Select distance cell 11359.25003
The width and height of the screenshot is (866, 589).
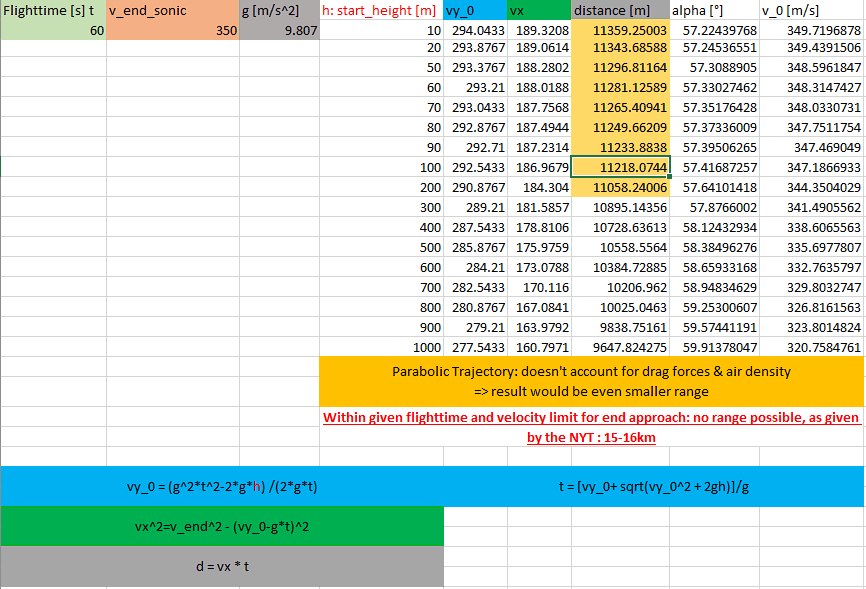(x=621, y=30)
